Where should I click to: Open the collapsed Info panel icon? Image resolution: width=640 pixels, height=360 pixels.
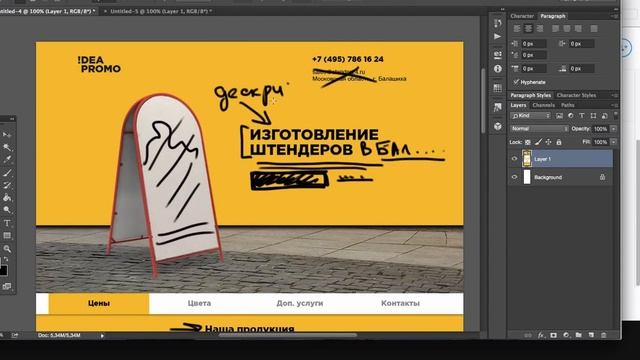click(497, 69)
